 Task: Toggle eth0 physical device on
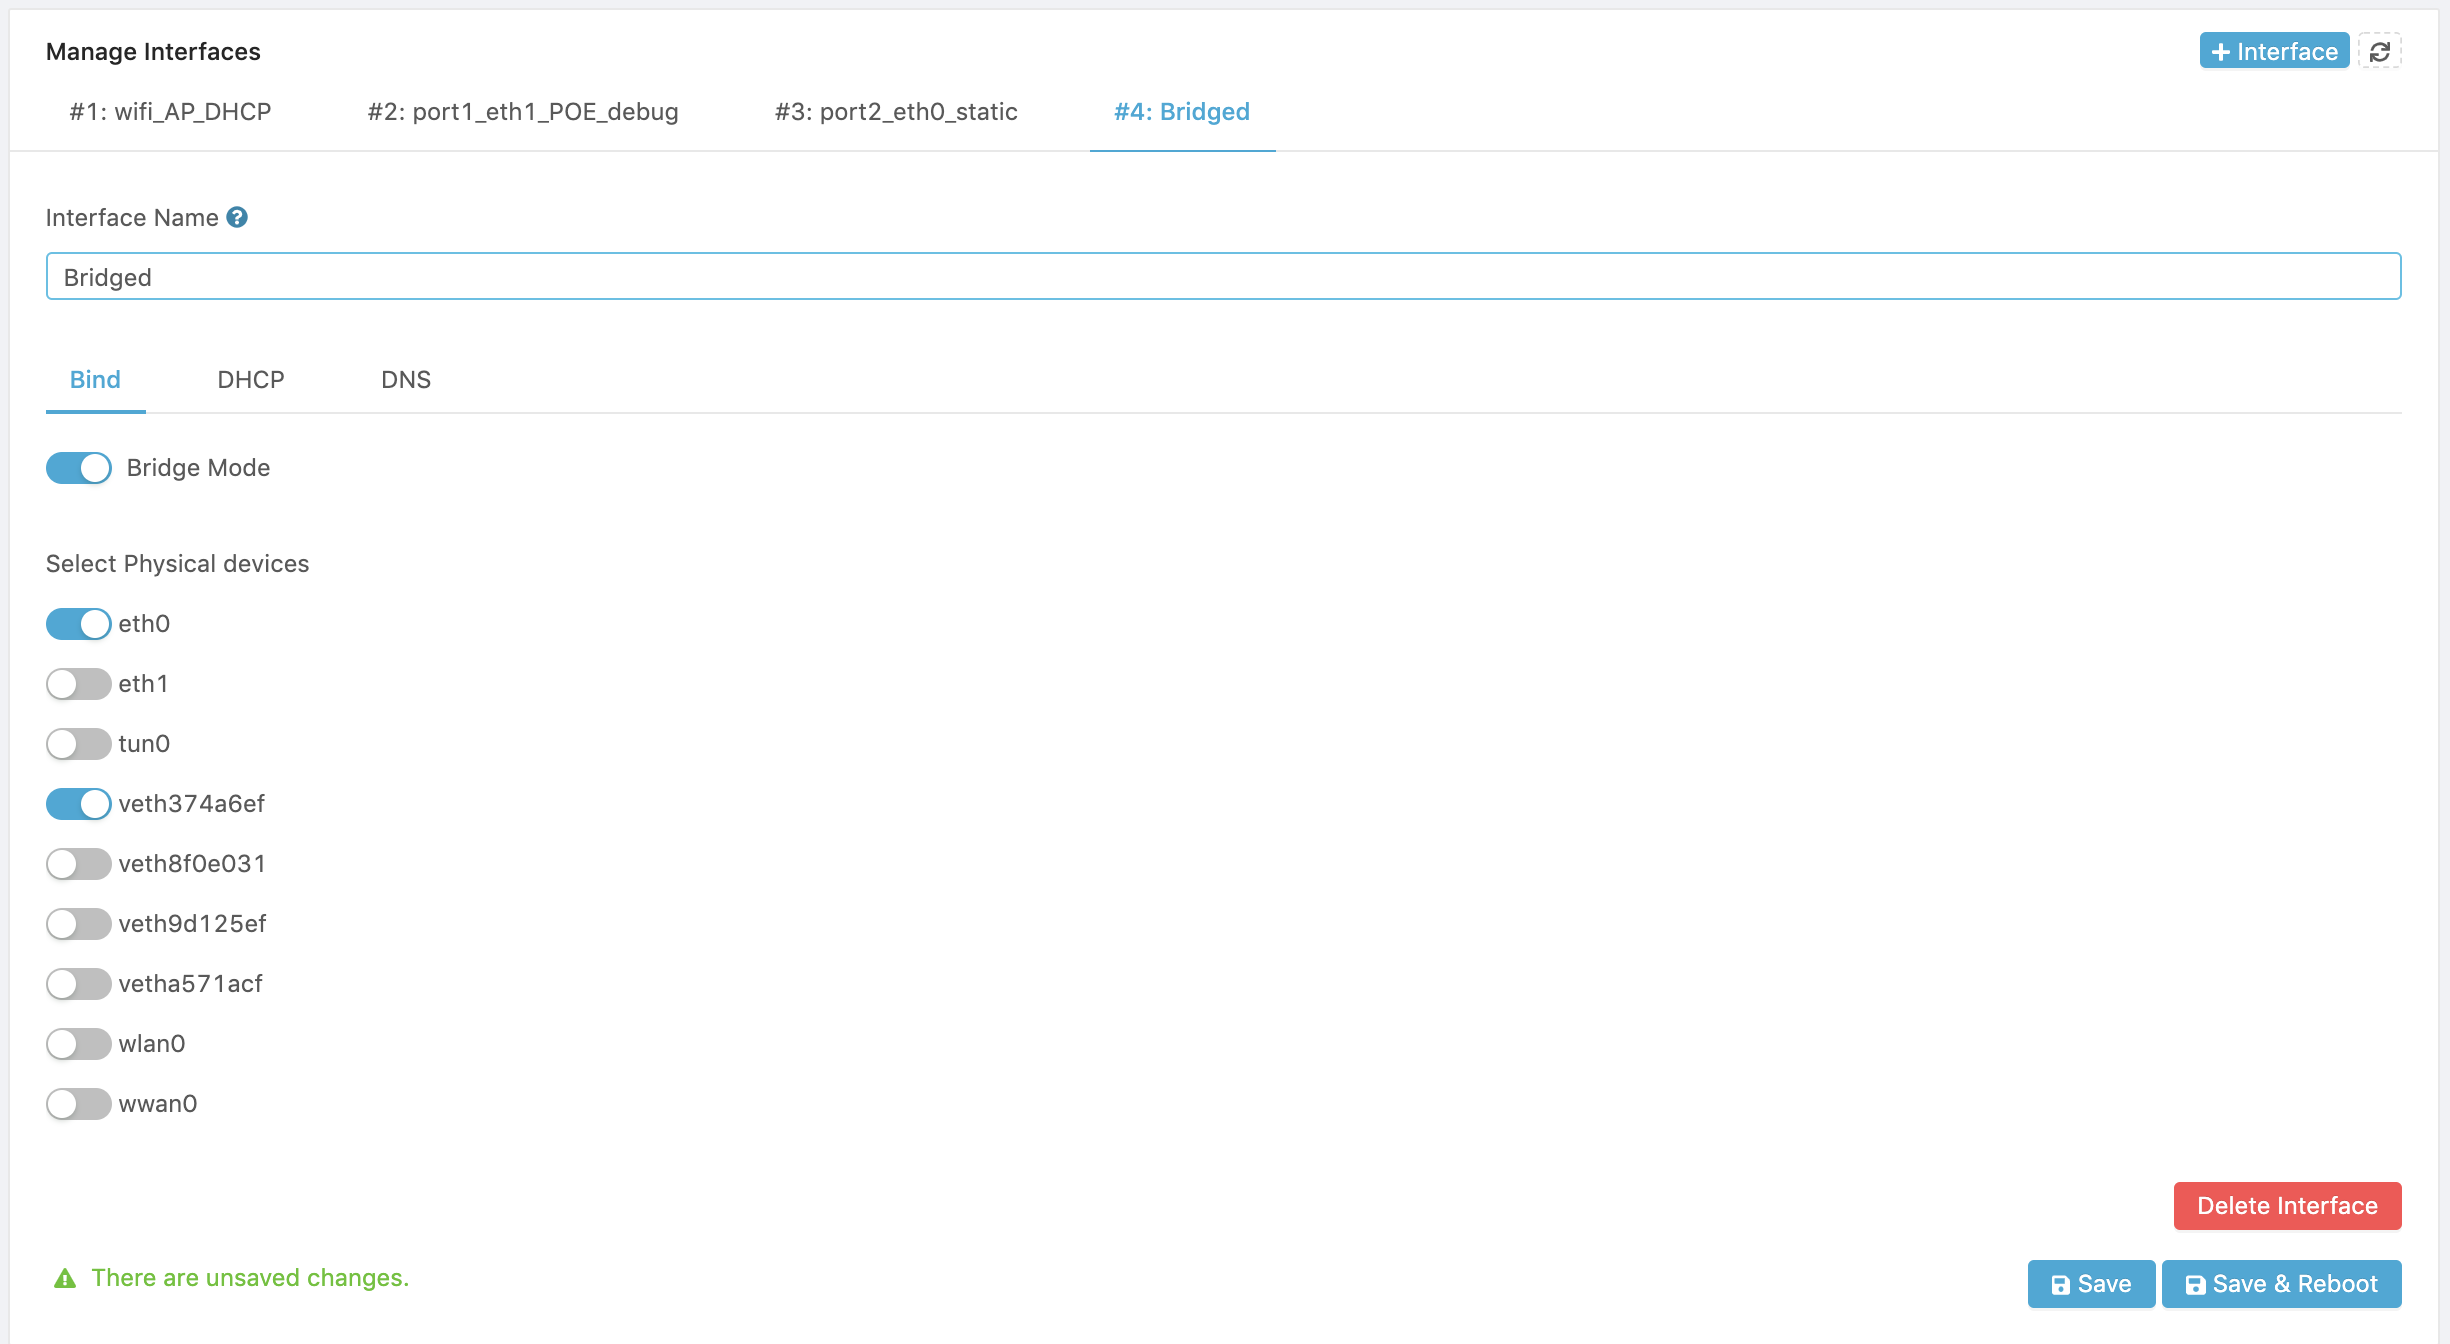pyautogui.click(x=78, y=624)
